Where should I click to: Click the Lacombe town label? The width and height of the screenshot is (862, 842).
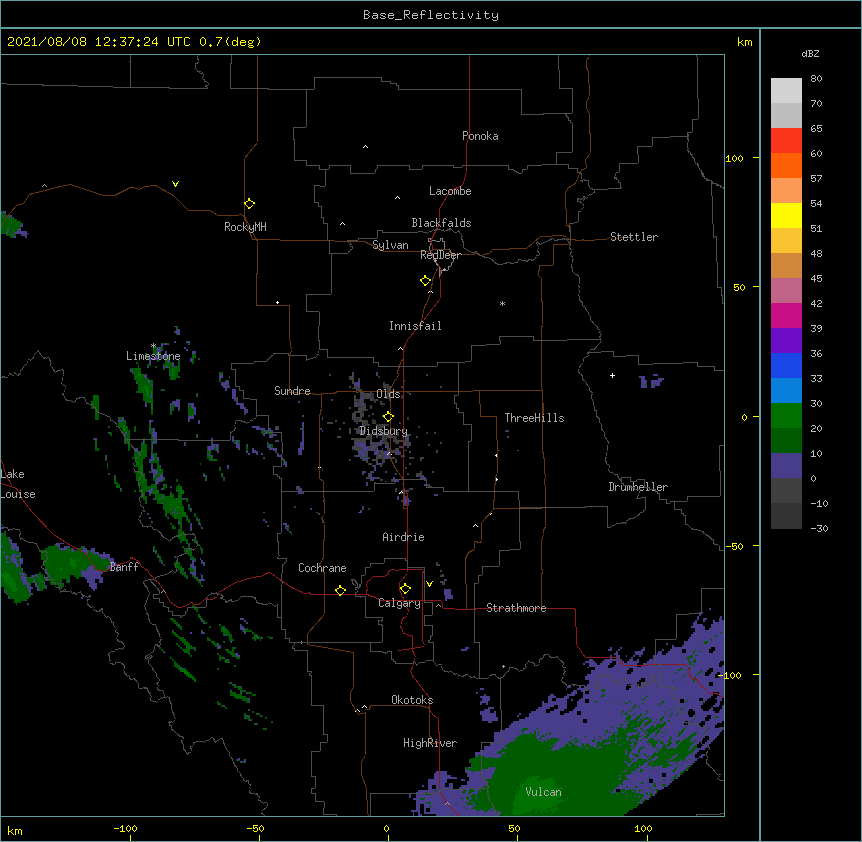tap(450, 191)
